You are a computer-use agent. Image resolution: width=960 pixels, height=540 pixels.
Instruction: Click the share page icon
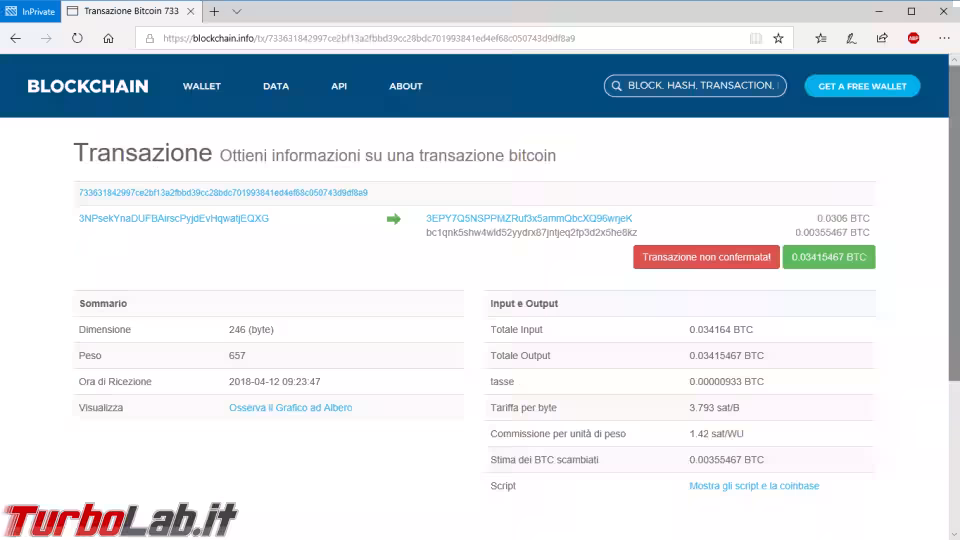(882, 38)
